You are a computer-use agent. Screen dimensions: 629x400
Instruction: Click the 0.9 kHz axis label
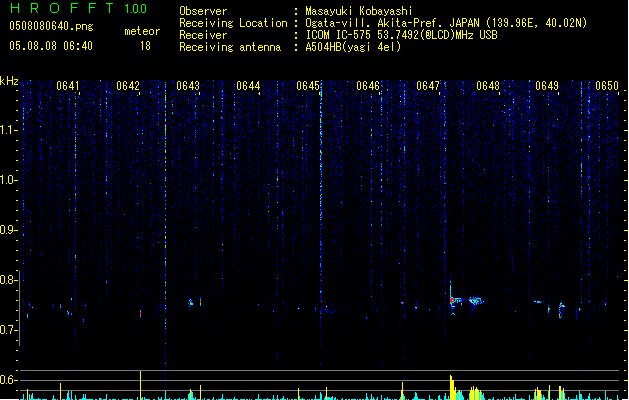click(x=9, y=230)
